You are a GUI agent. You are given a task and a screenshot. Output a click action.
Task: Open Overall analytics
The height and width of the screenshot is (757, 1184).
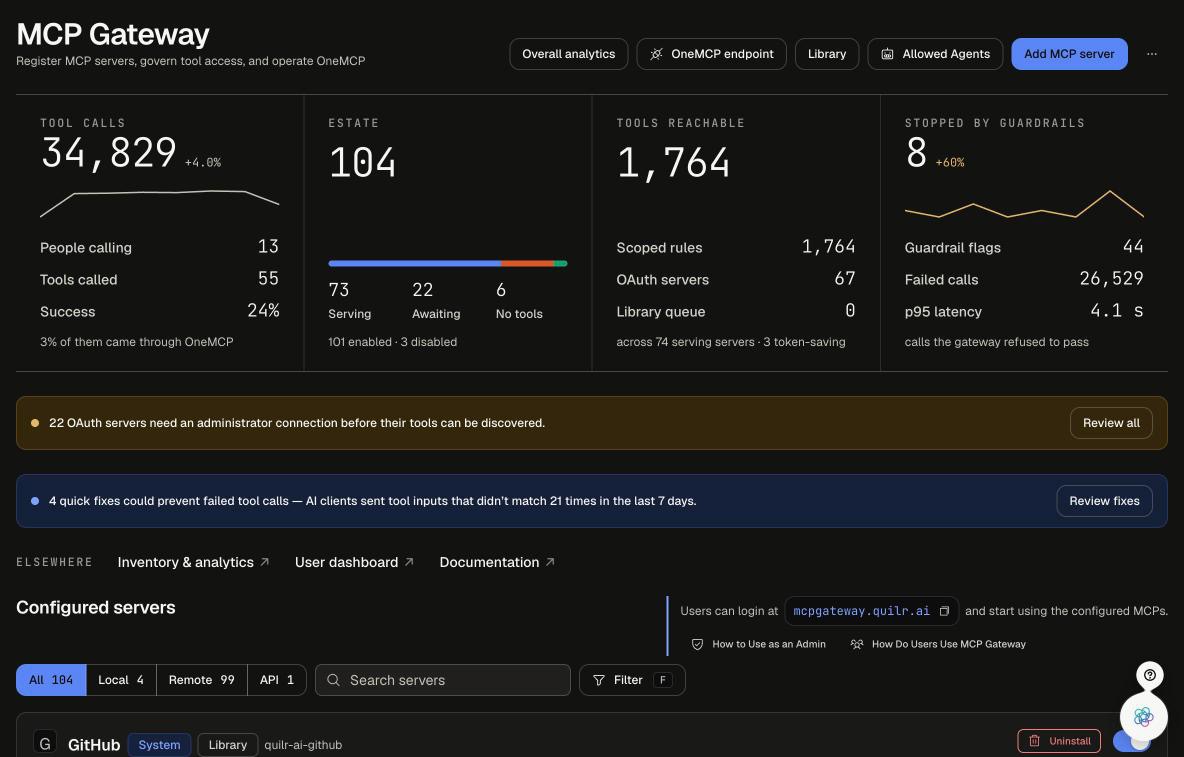click(569, 54)
